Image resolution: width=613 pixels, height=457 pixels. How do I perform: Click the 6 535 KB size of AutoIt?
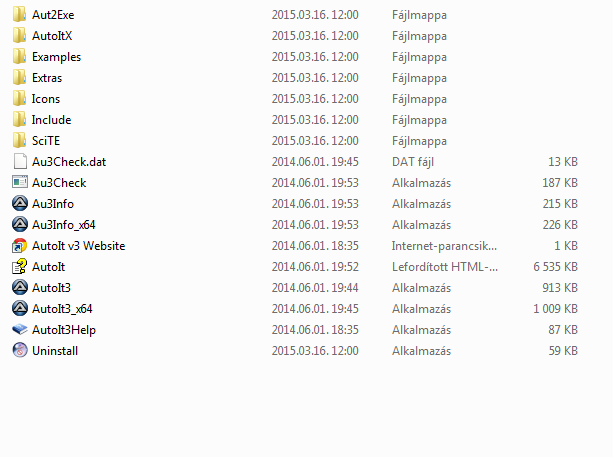(x=555, y=267)
